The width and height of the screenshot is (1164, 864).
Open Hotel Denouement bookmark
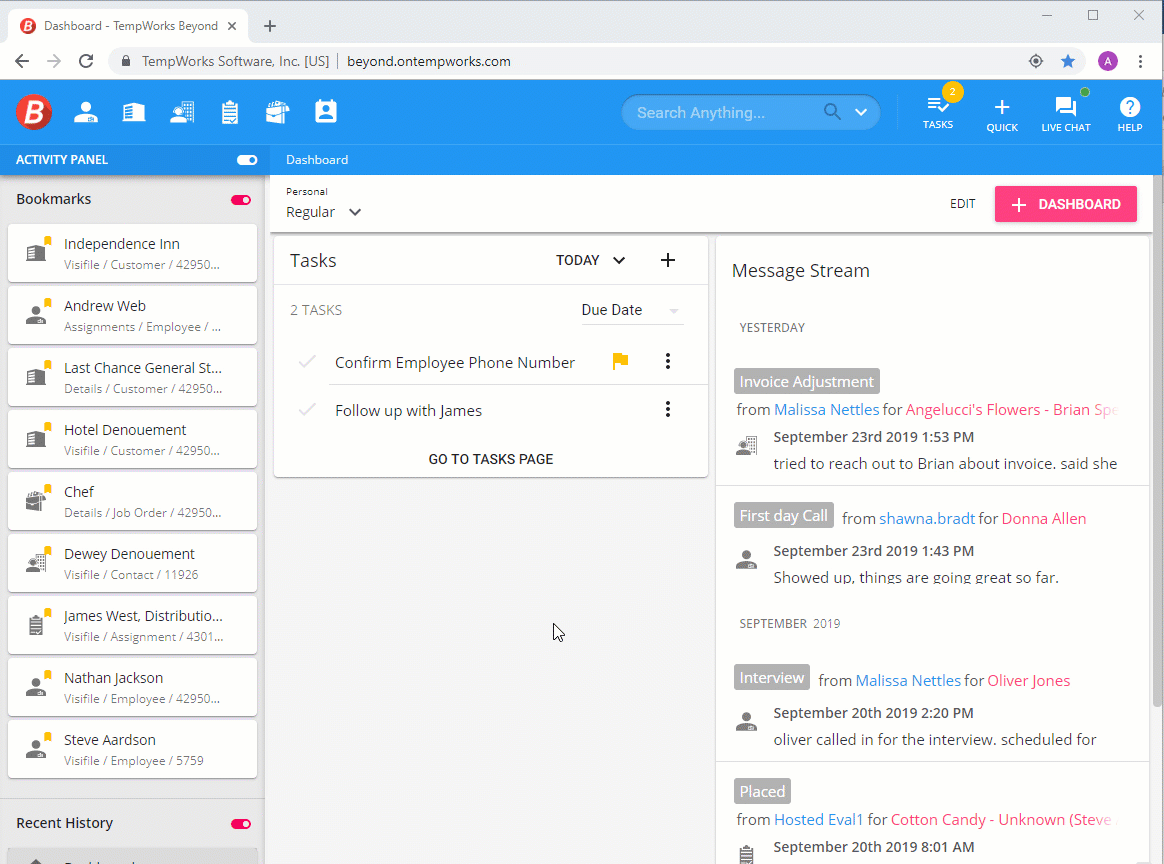132,439
